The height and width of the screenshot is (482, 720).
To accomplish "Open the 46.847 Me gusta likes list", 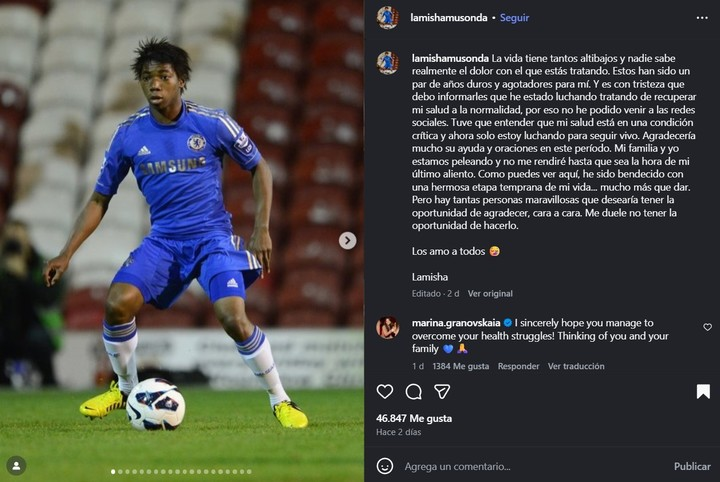I will (414, 419).
